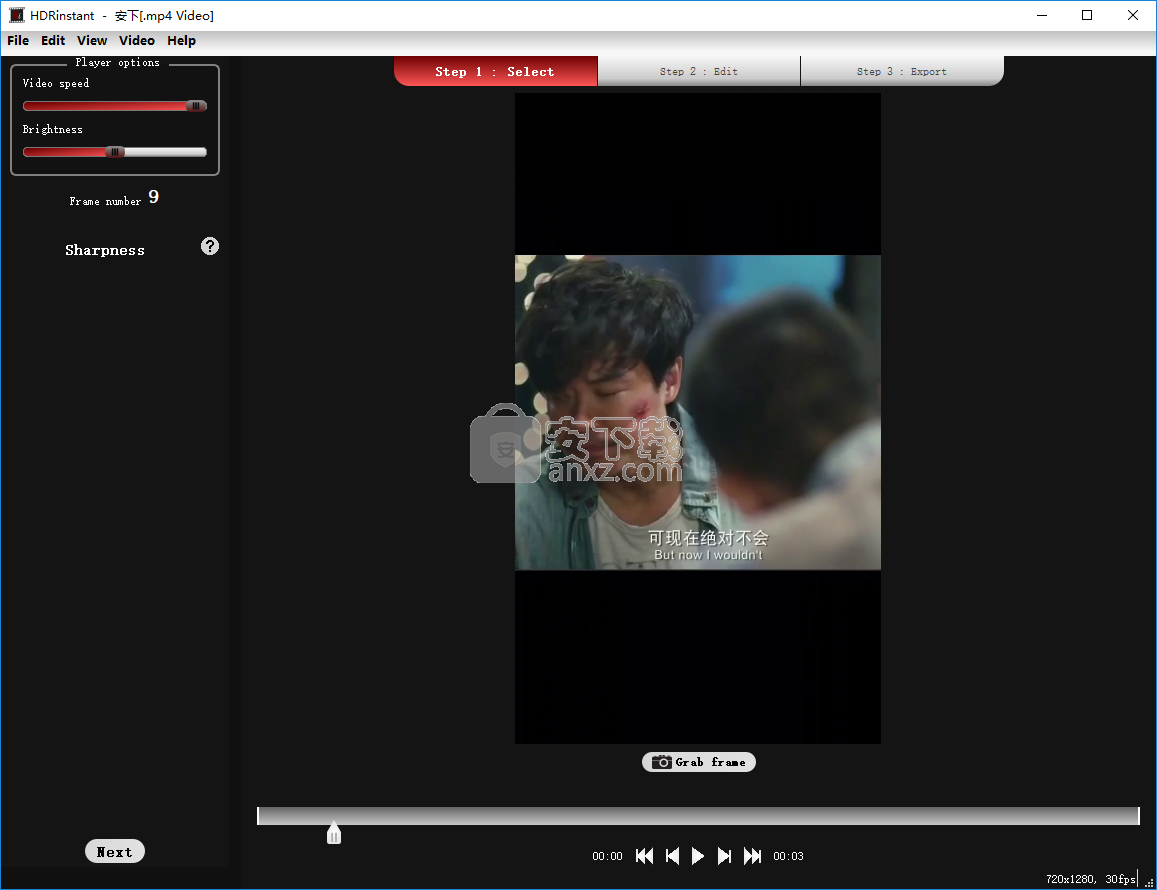The height and width of the screenshot is (890, 1157).
Task: Click the HDRinstant app icon in title bar
Action: pos(16,15)
